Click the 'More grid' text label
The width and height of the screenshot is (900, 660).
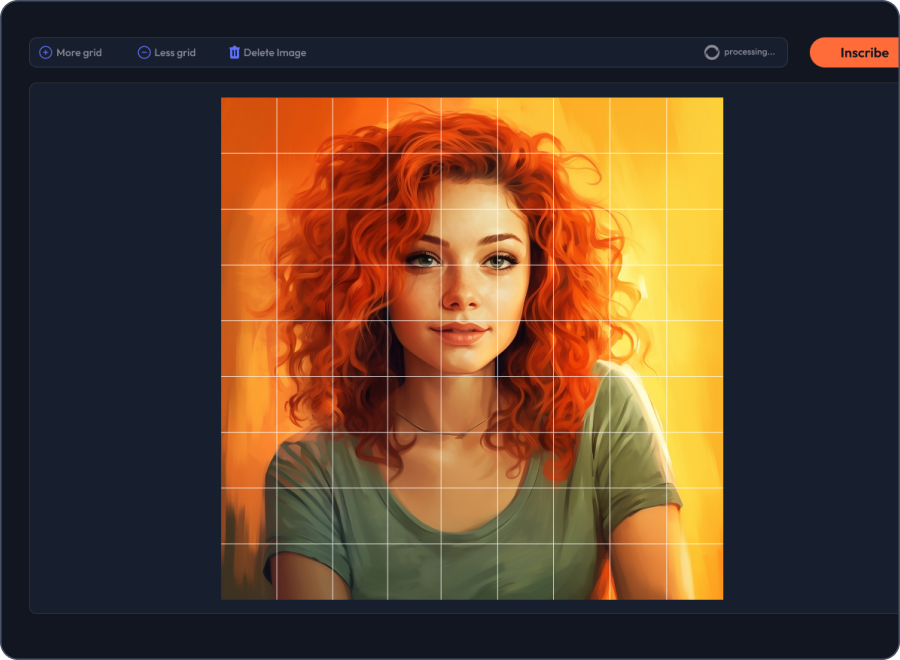79,53
